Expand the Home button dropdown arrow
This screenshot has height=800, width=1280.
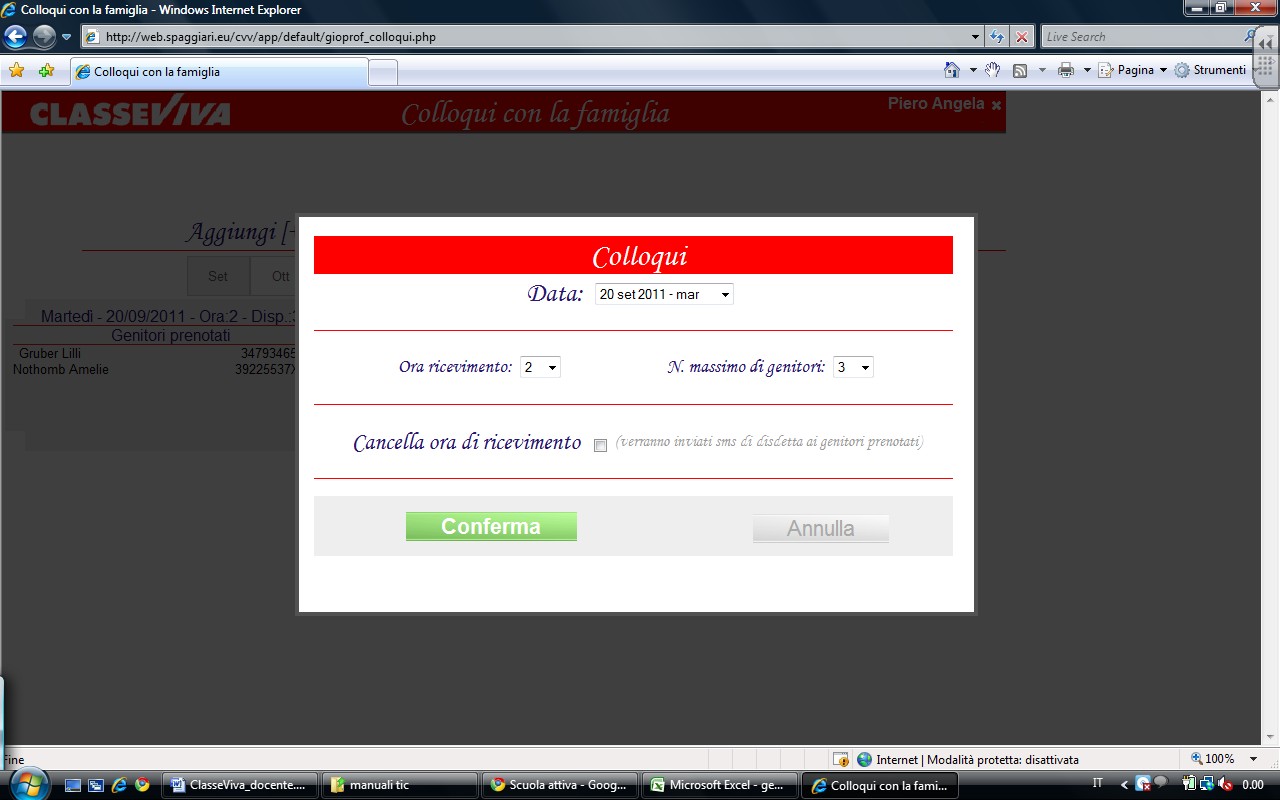coord(973,70)
